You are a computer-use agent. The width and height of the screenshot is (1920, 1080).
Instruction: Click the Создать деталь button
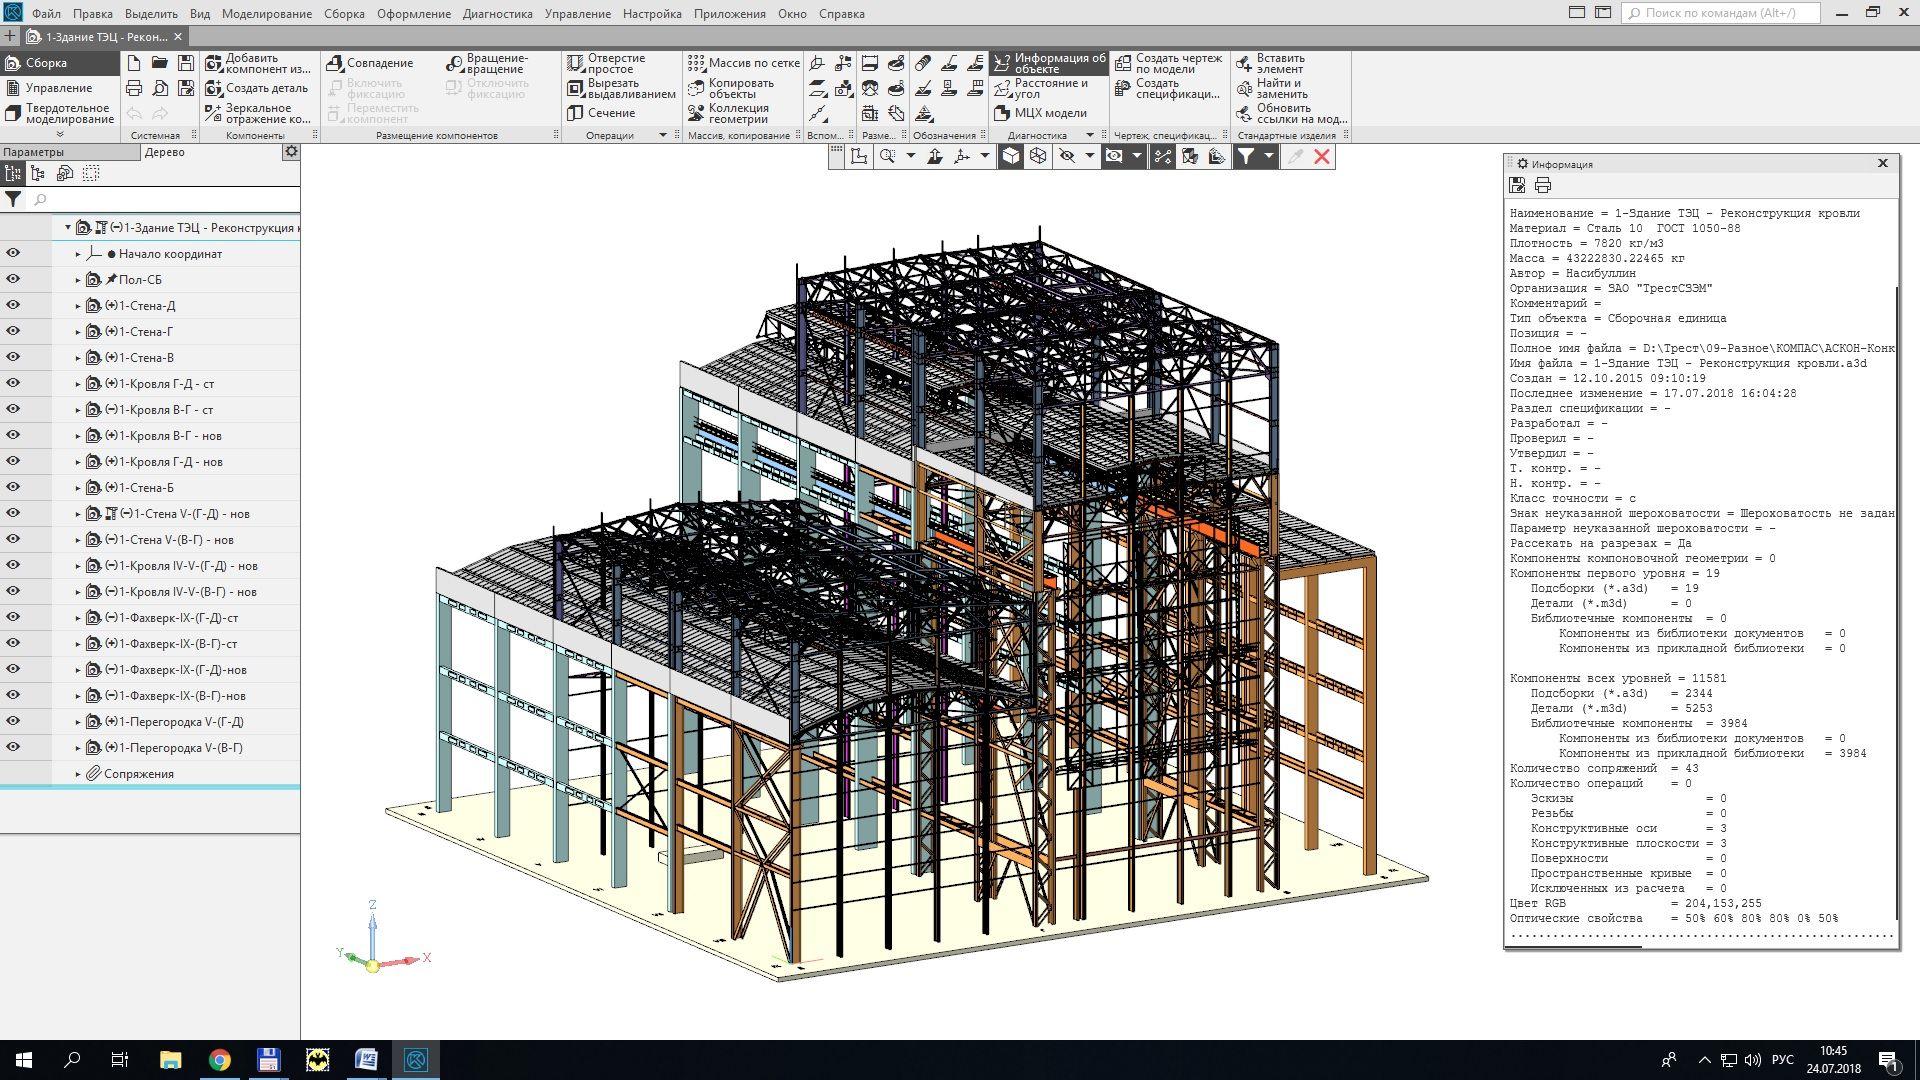257,88
